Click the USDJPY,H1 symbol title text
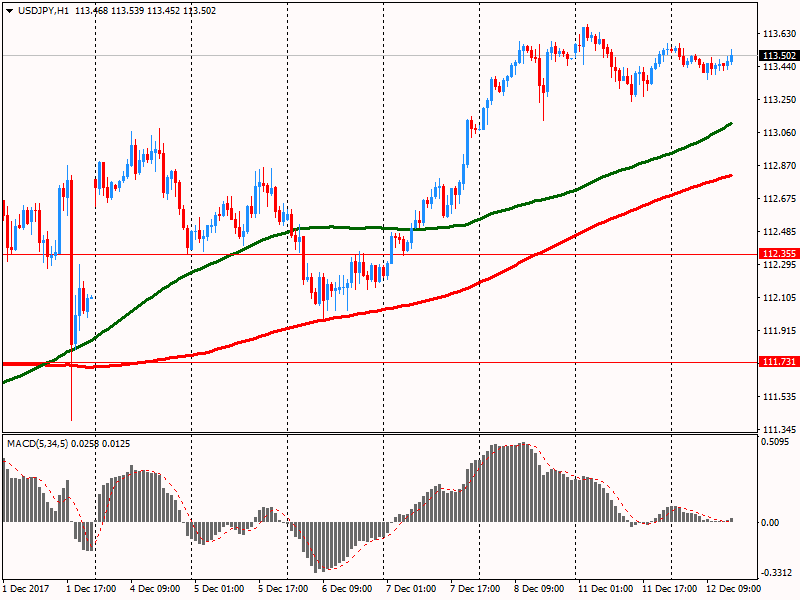Viewport: 800px width, 600px height. pos(43,11)
